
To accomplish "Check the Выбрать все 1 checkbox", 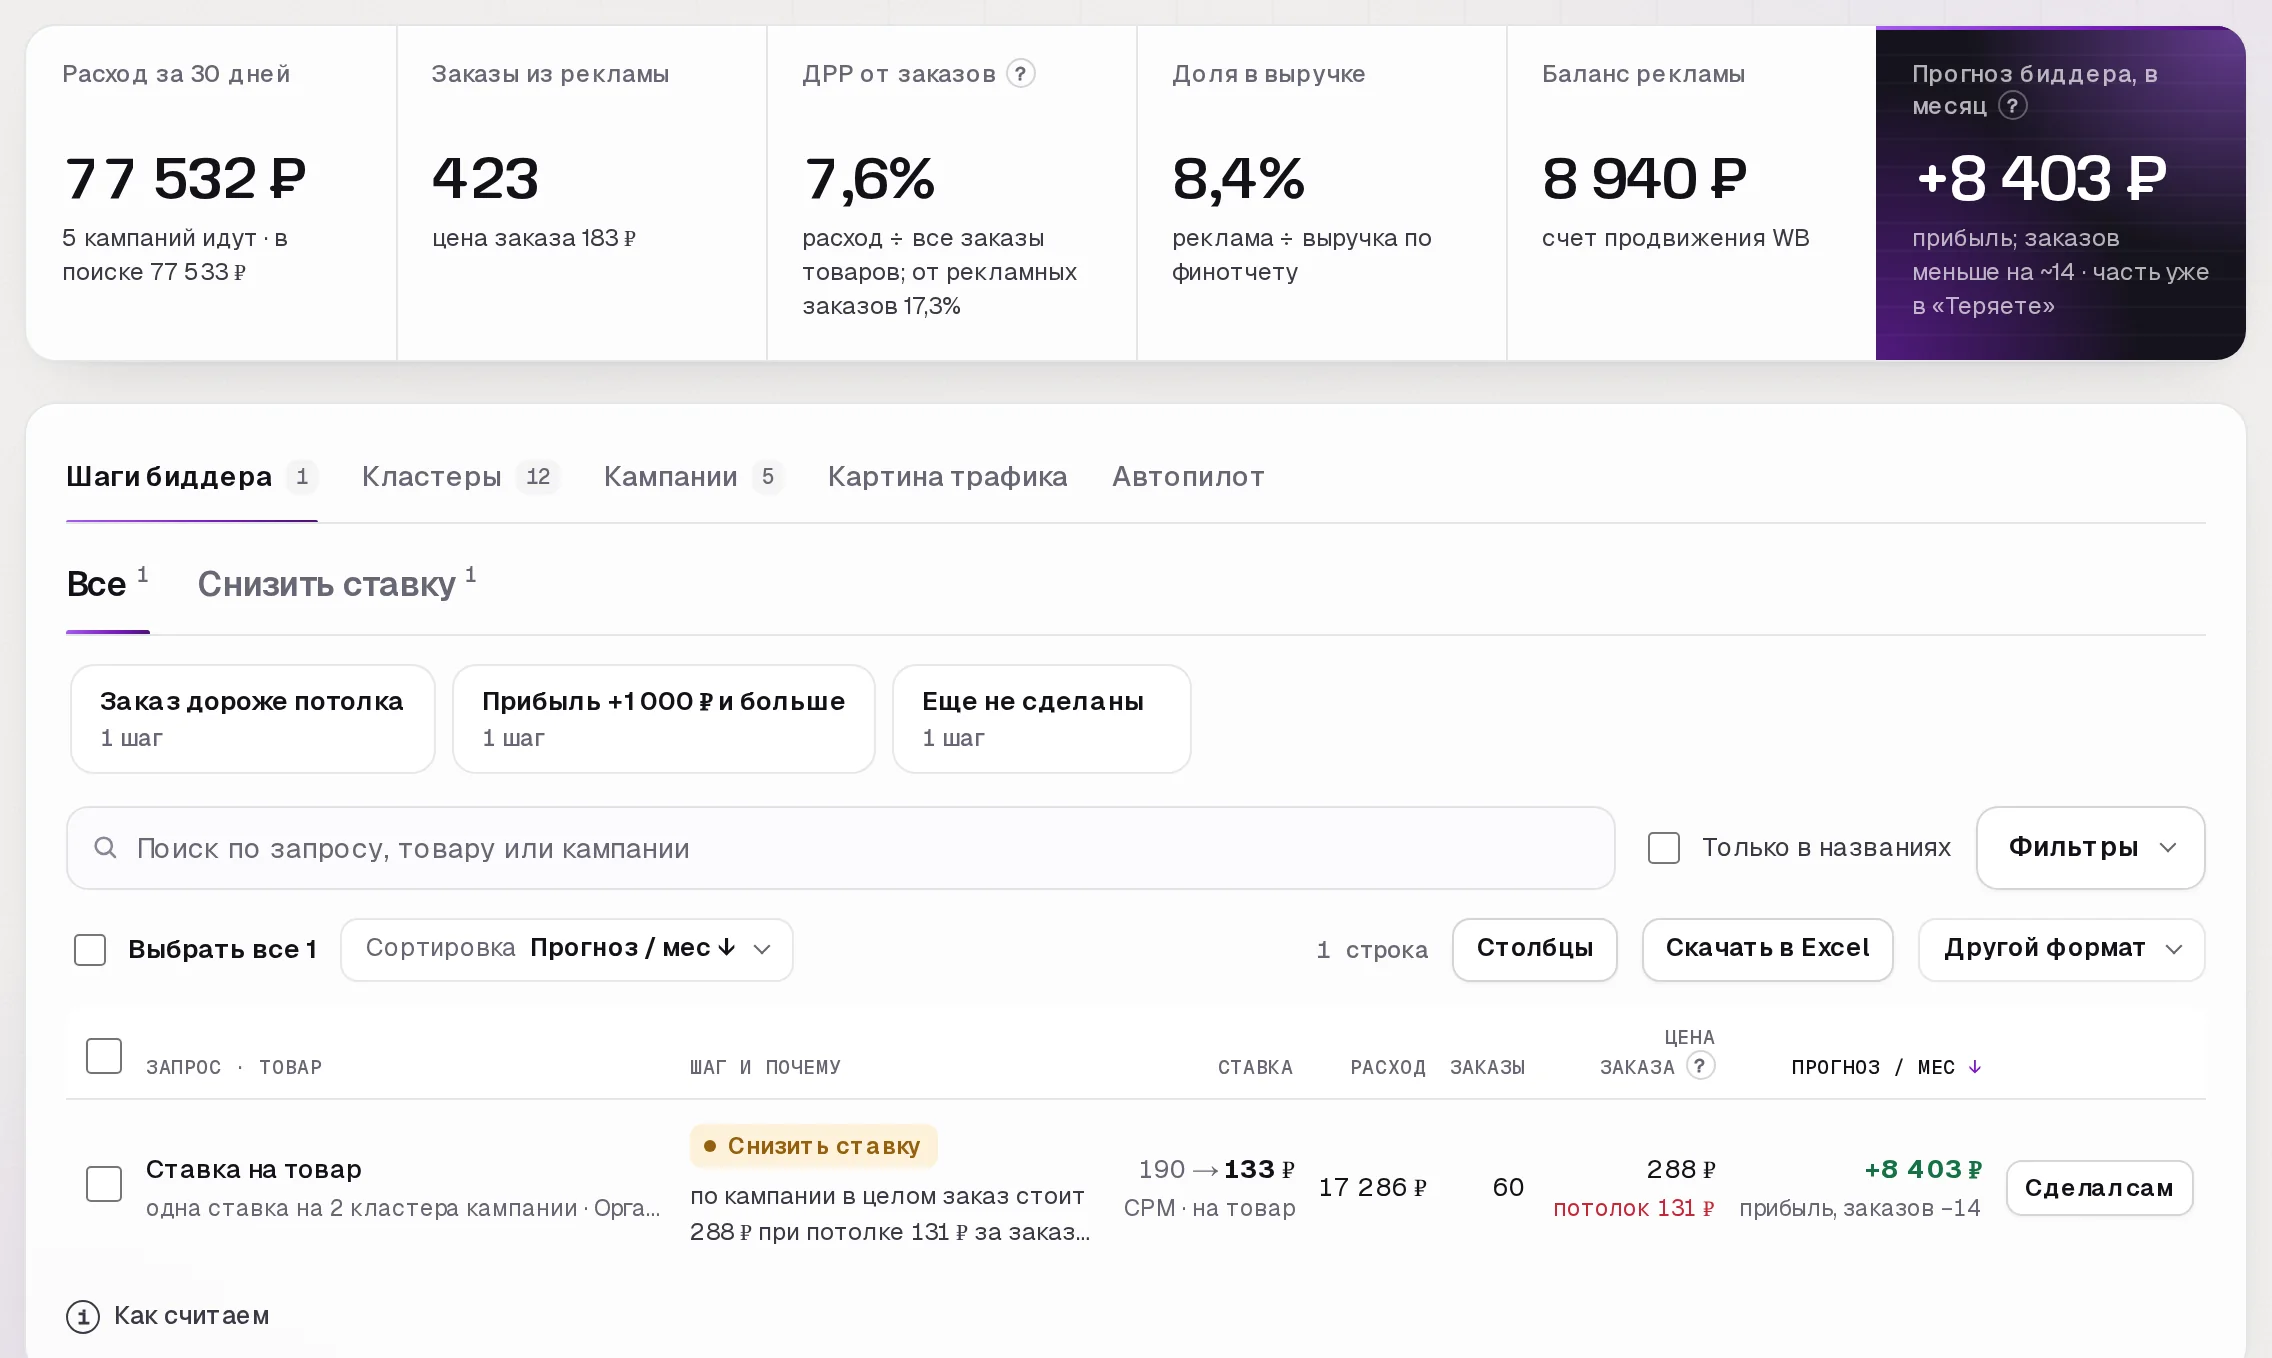I will coord(90,949).
